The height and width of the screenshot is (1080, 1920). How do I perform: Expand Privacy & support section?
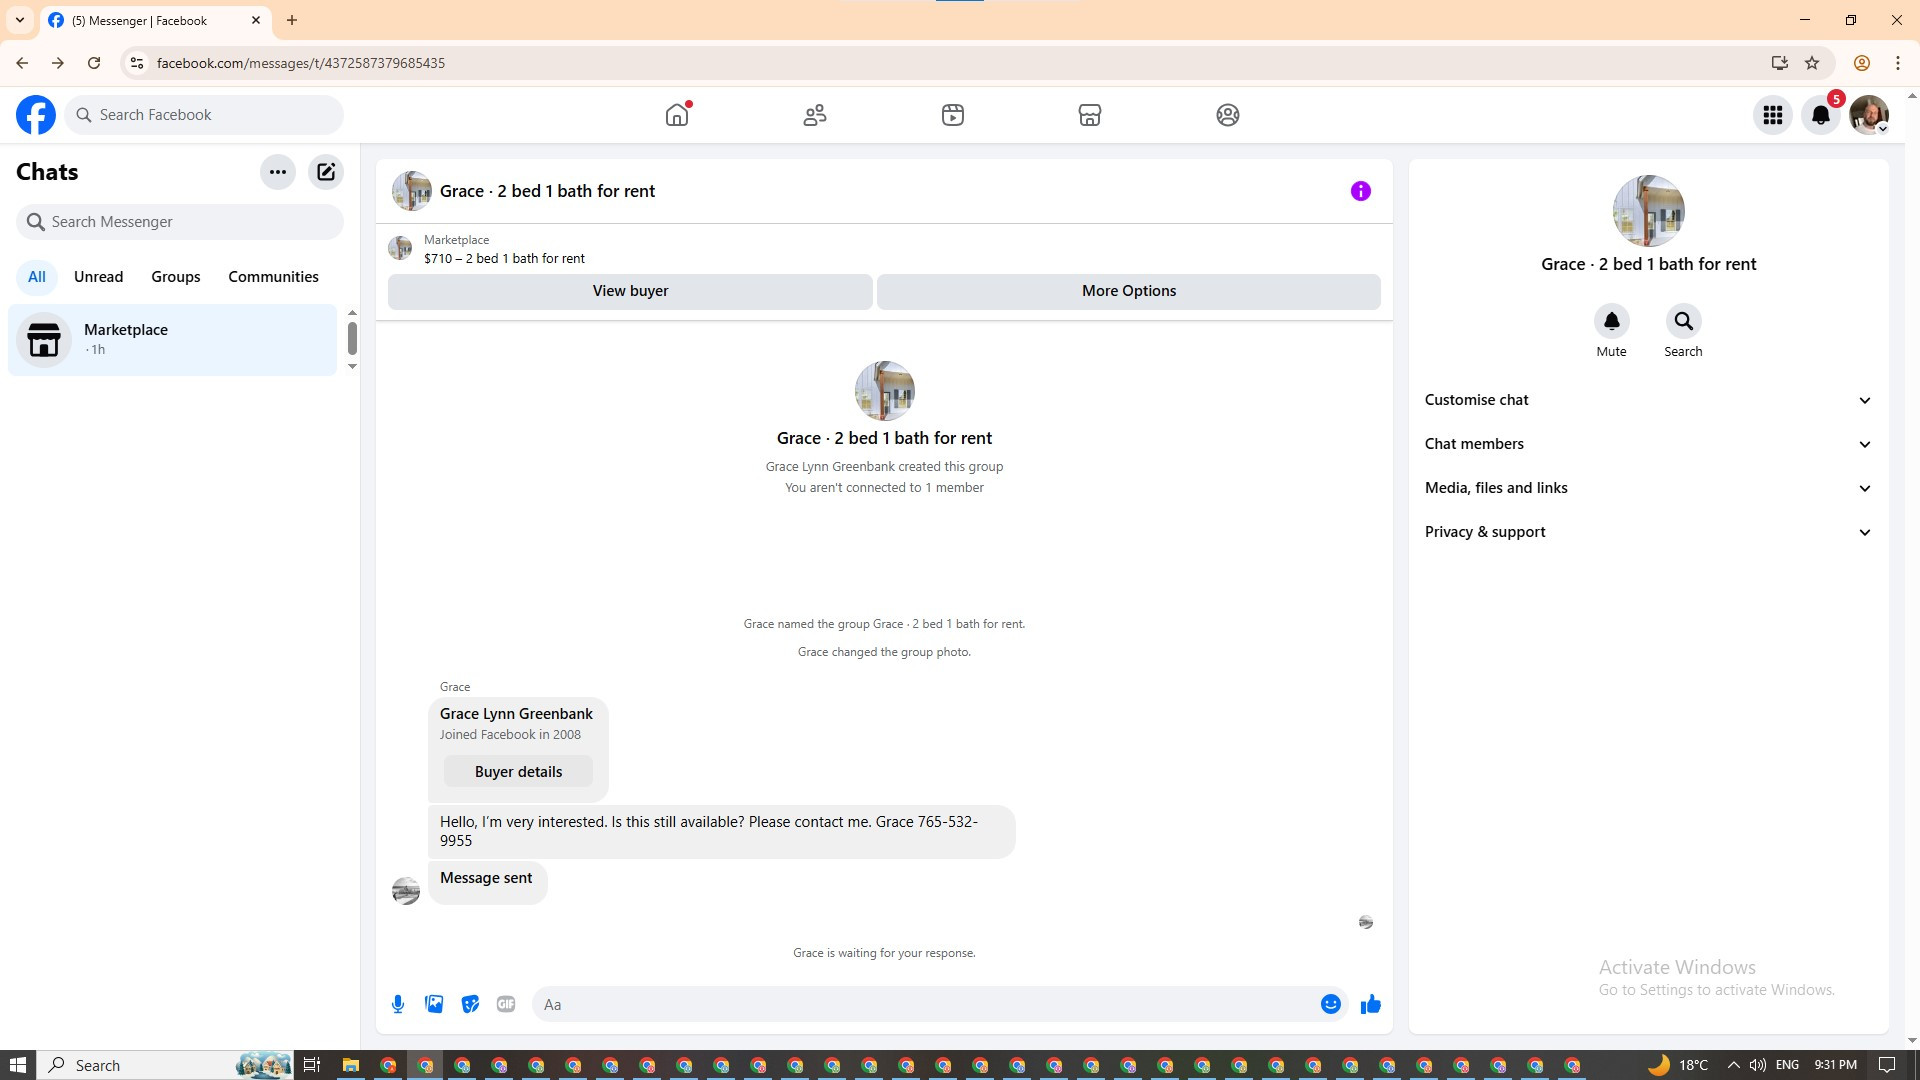[1648, 532]
